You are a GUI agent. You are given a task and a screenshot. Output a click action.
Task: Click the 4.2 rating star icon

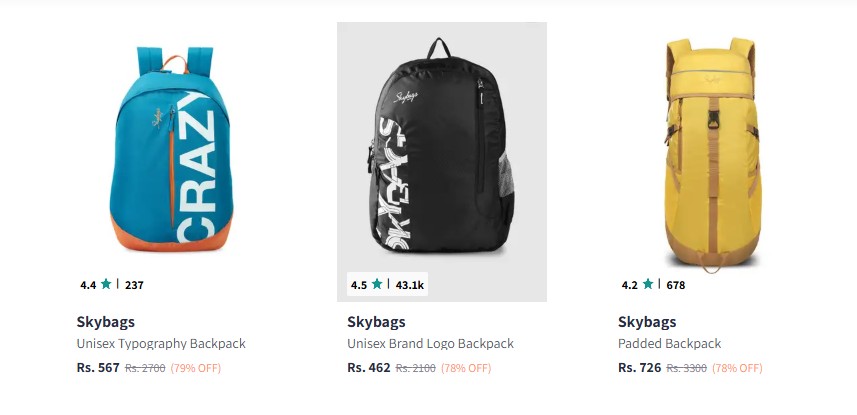click(648, 284)
